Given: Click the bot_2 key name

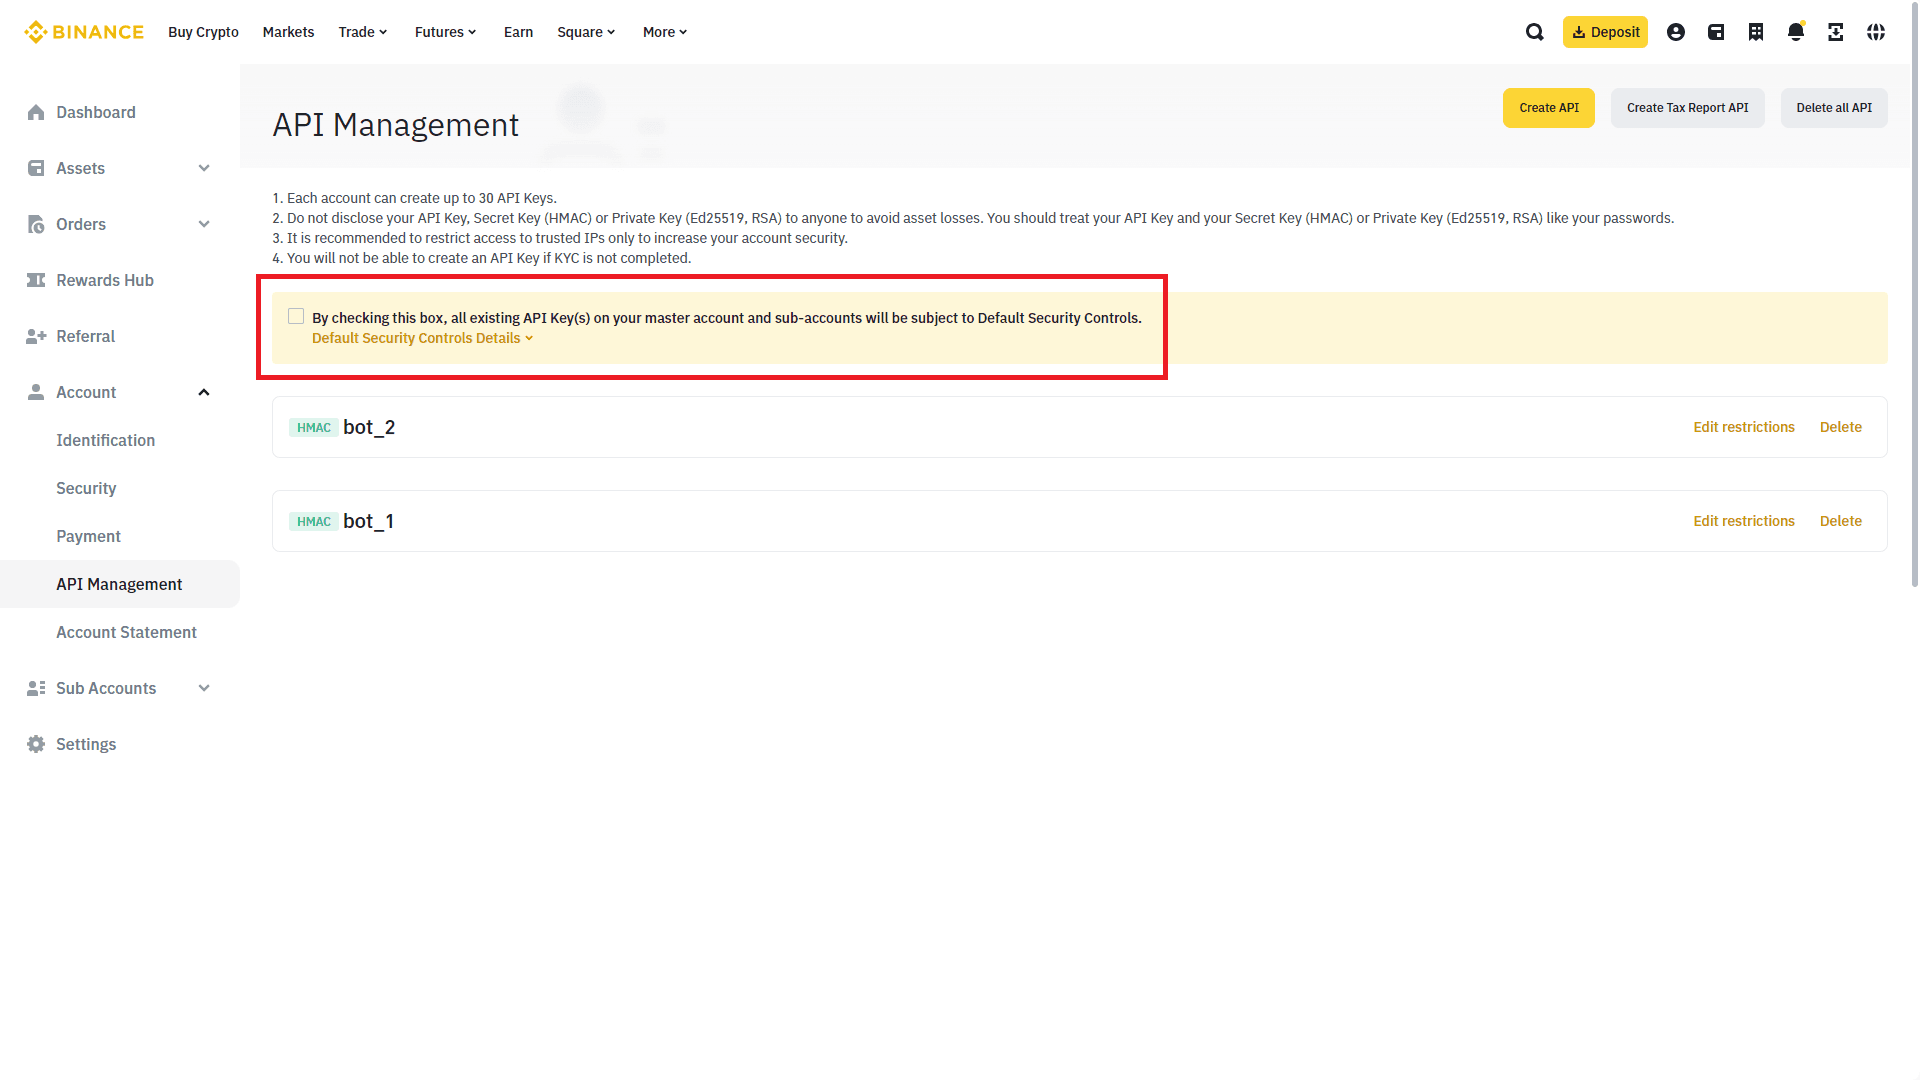Looking at the screenshot, I should click(369, 427).
